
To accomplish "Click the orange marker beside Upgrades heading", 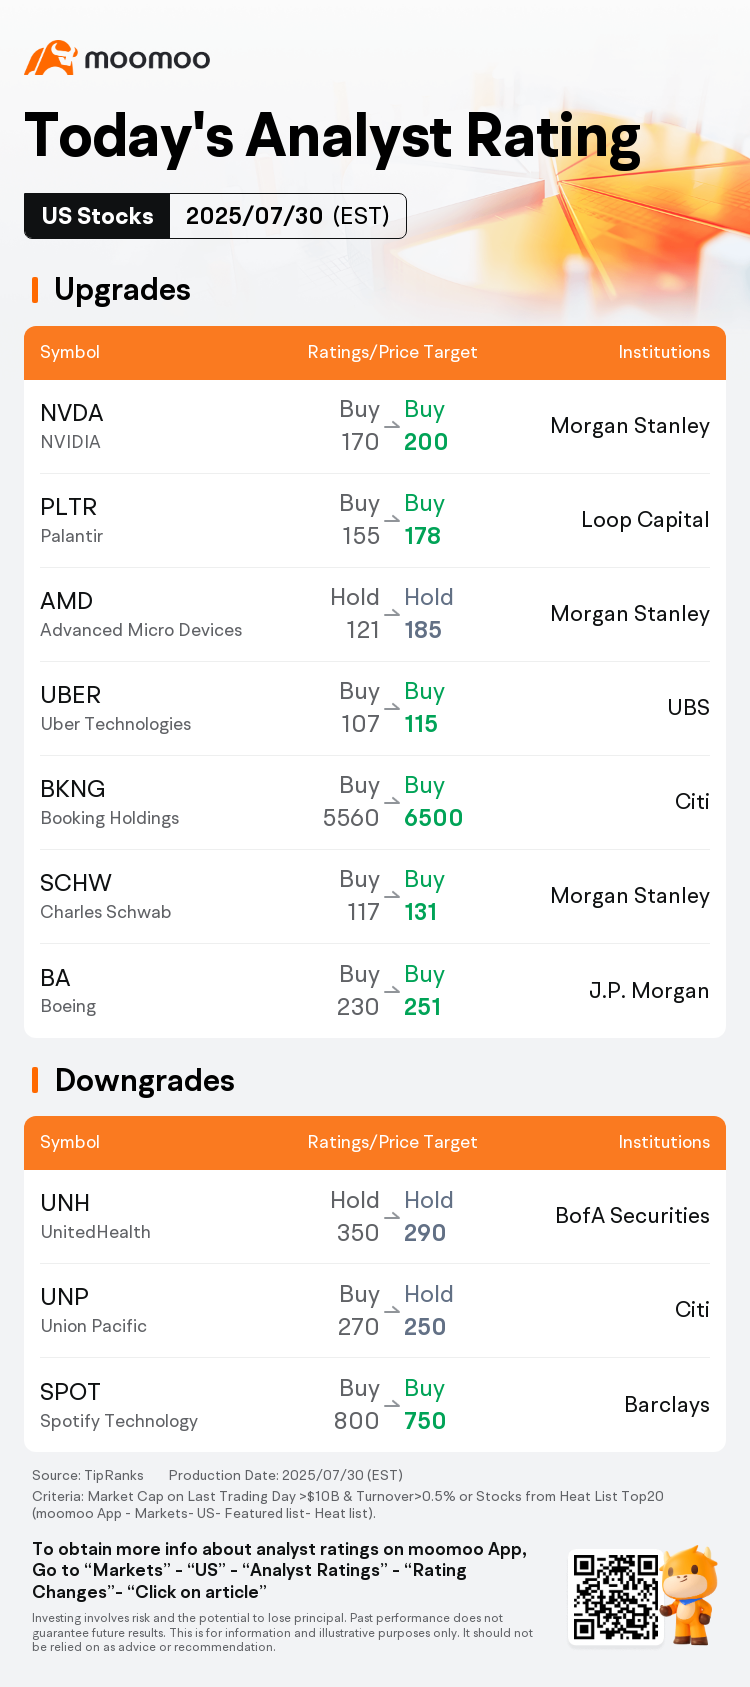I will pyautogui.click(x=35, y=290).
